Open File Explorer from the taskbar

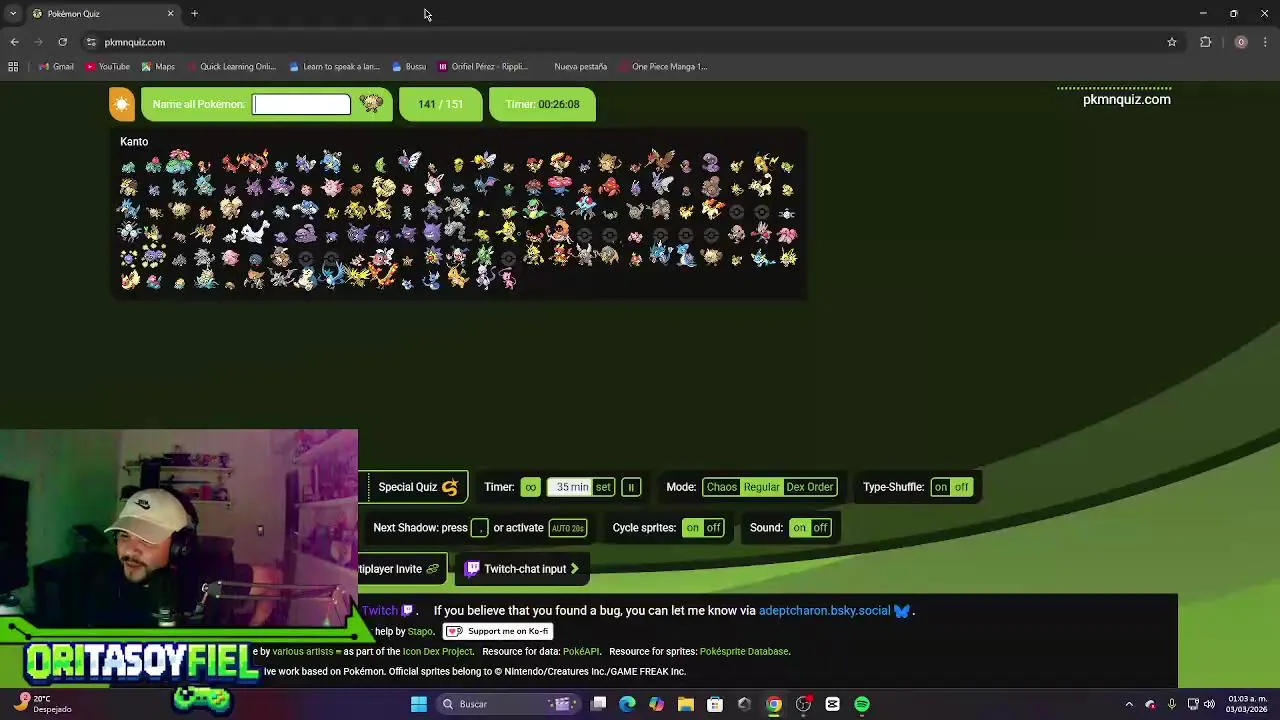pos(686,704)
